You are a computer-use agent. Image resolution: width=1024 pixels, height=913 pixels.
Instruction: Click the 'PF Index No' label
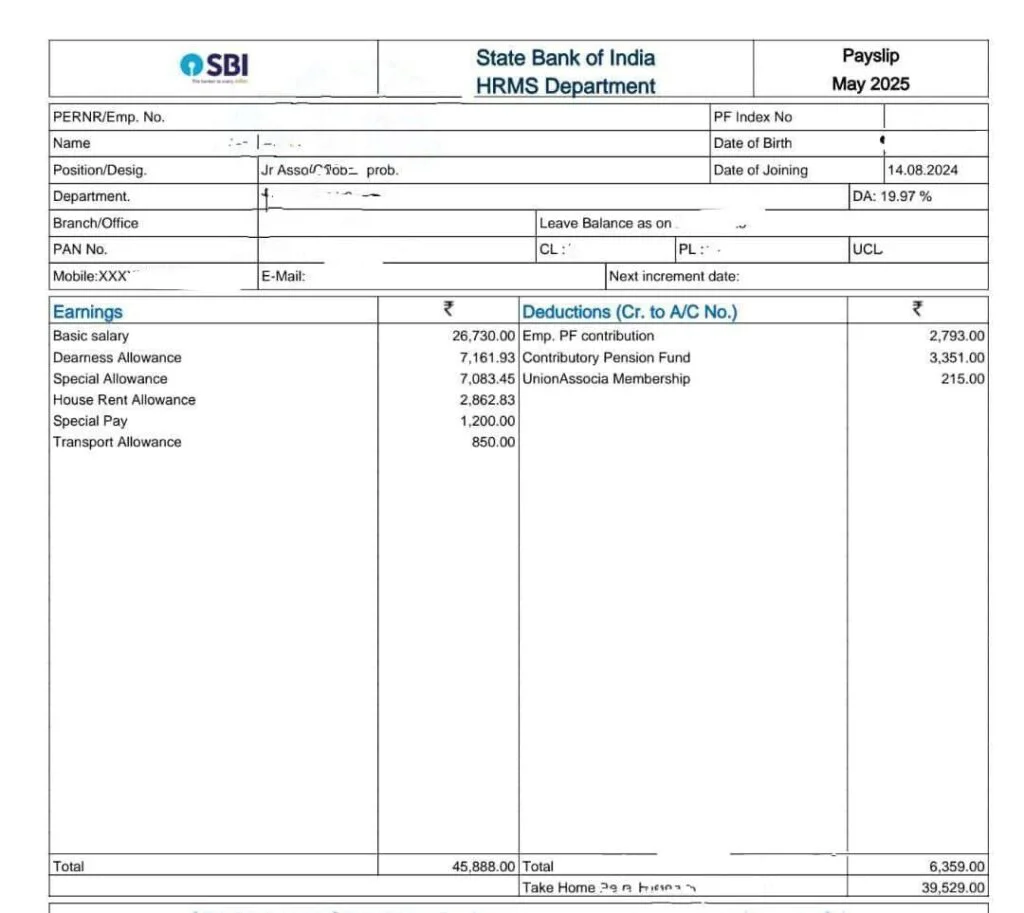(752, 117)
